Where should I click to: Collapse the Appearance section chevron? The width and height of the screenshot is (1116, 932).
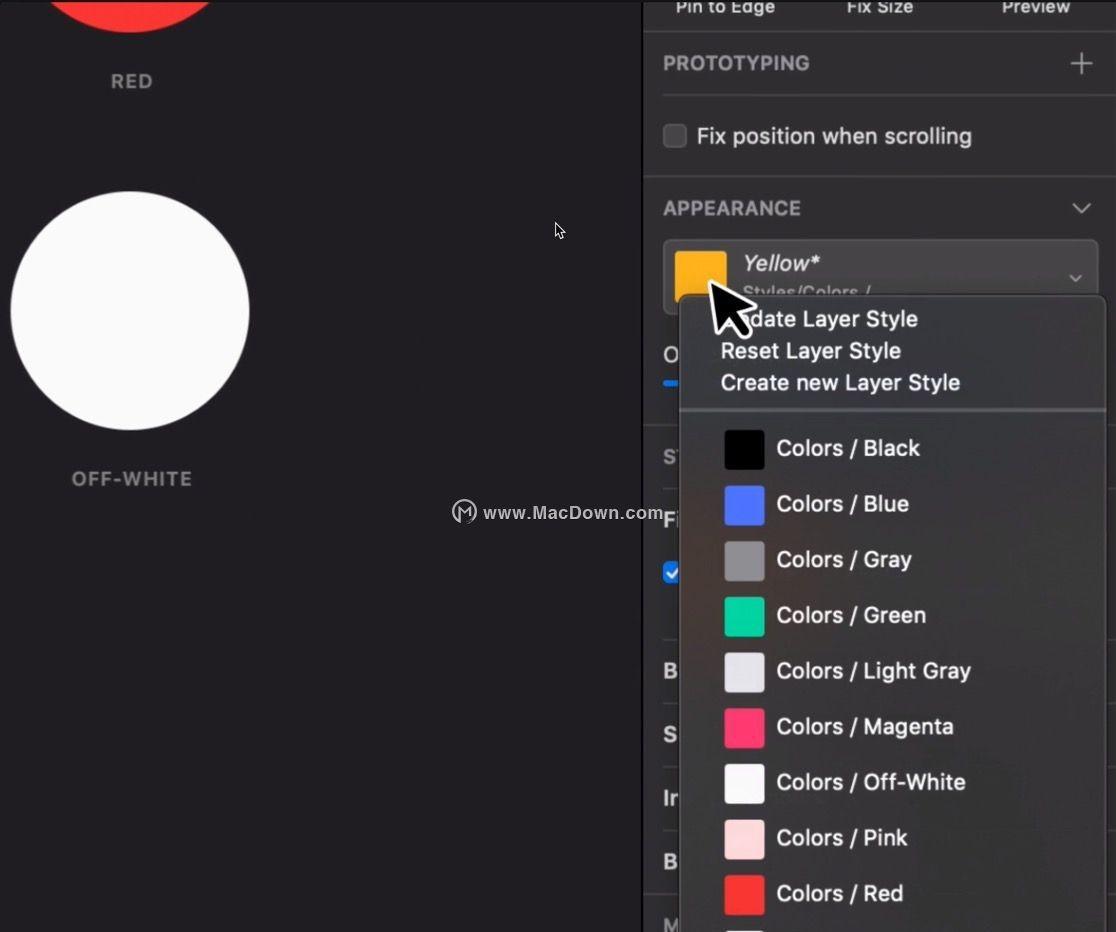pyautogui.click(x=1081, y=208)
